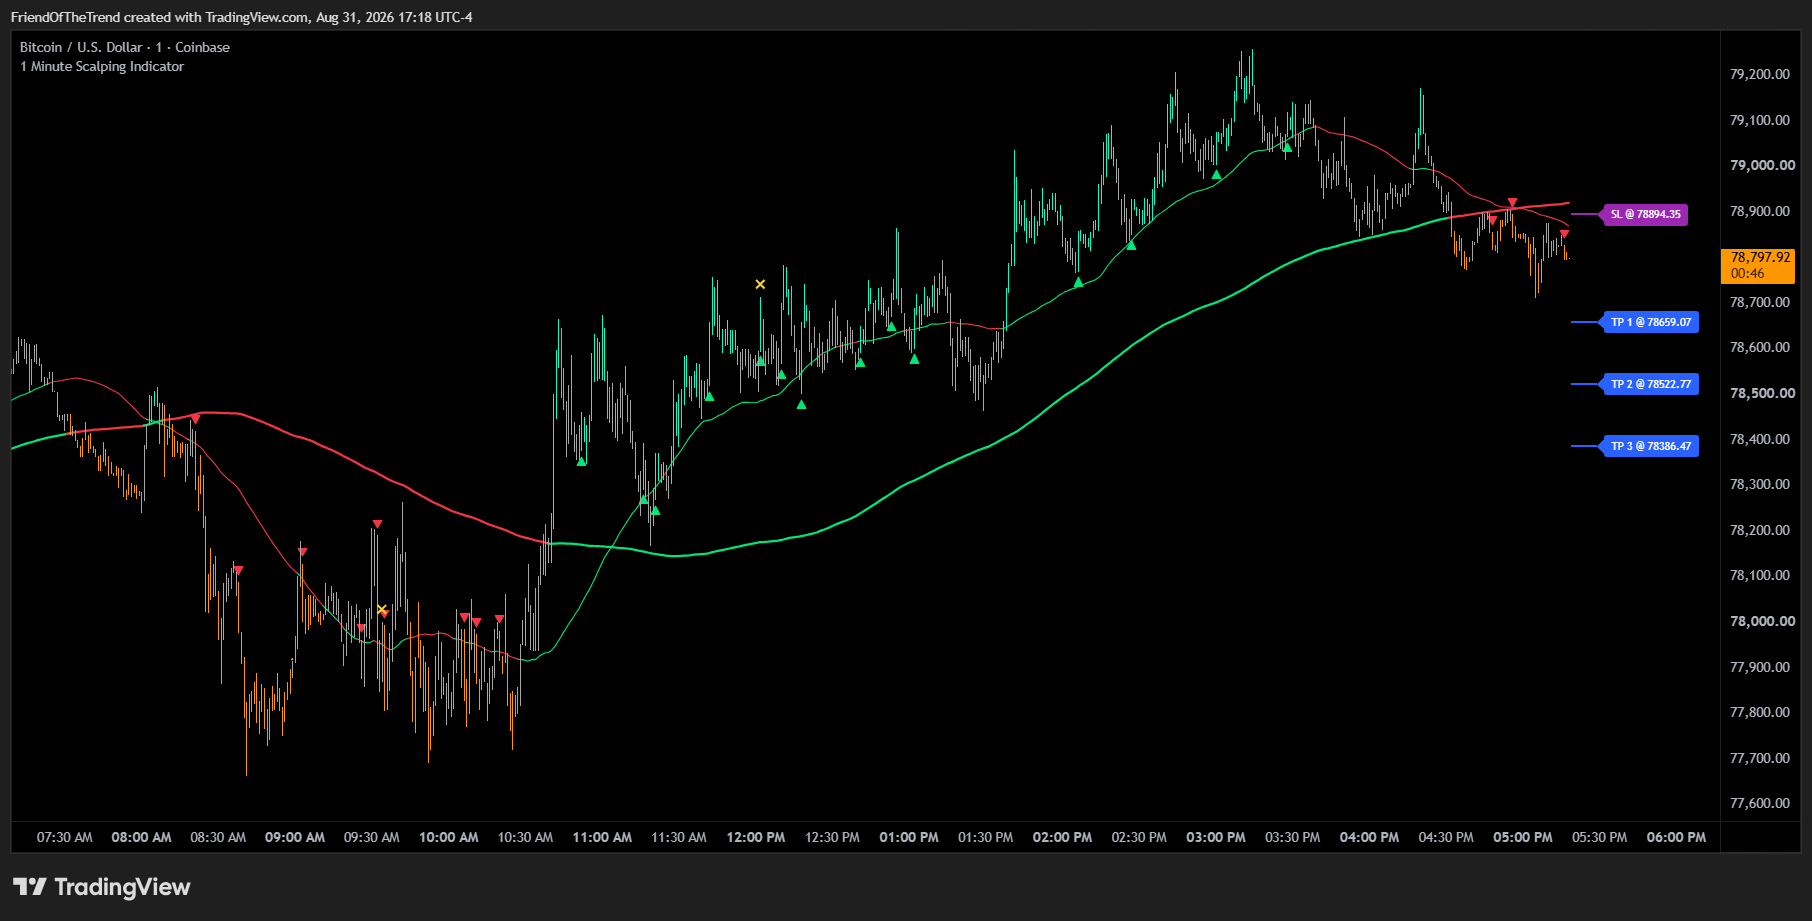Click the FriendOfTheTrend attribution header text
This screenshot has height=921, width=1812.
coord(242,17)
